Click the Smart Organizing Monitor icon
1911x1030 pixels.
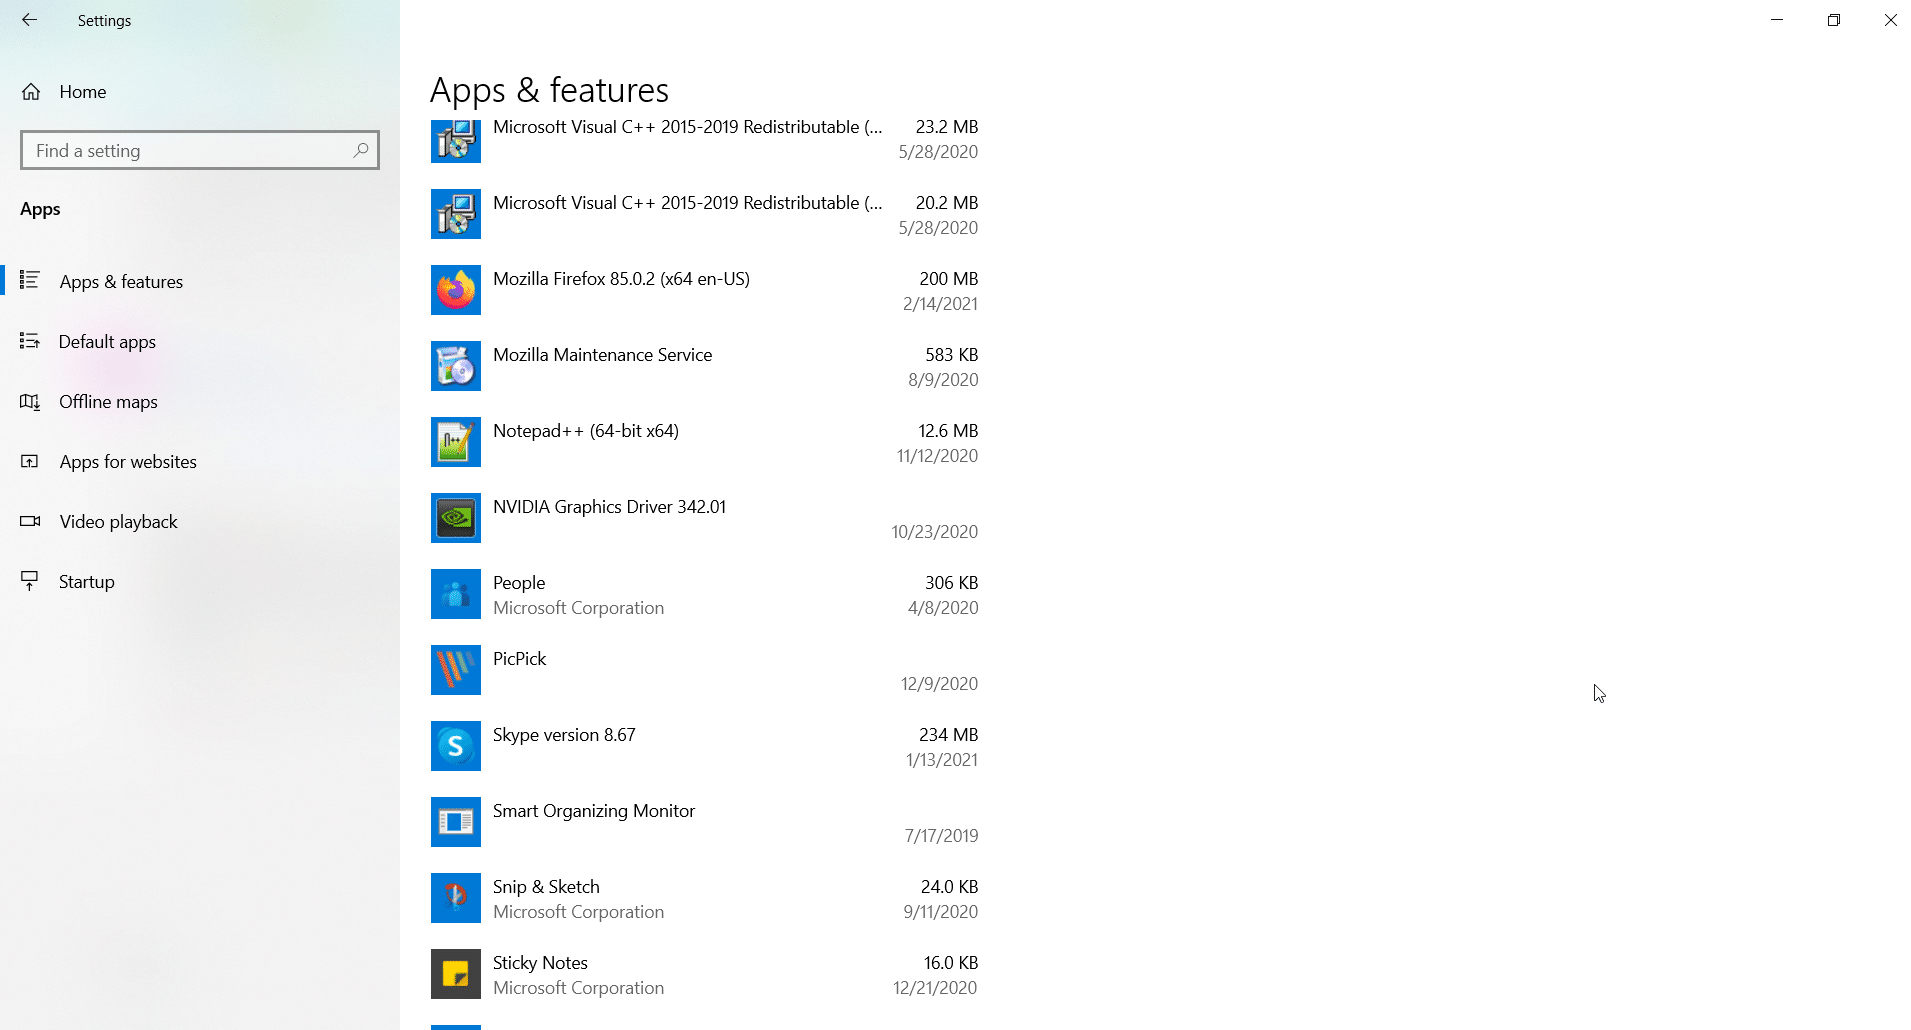455,822
